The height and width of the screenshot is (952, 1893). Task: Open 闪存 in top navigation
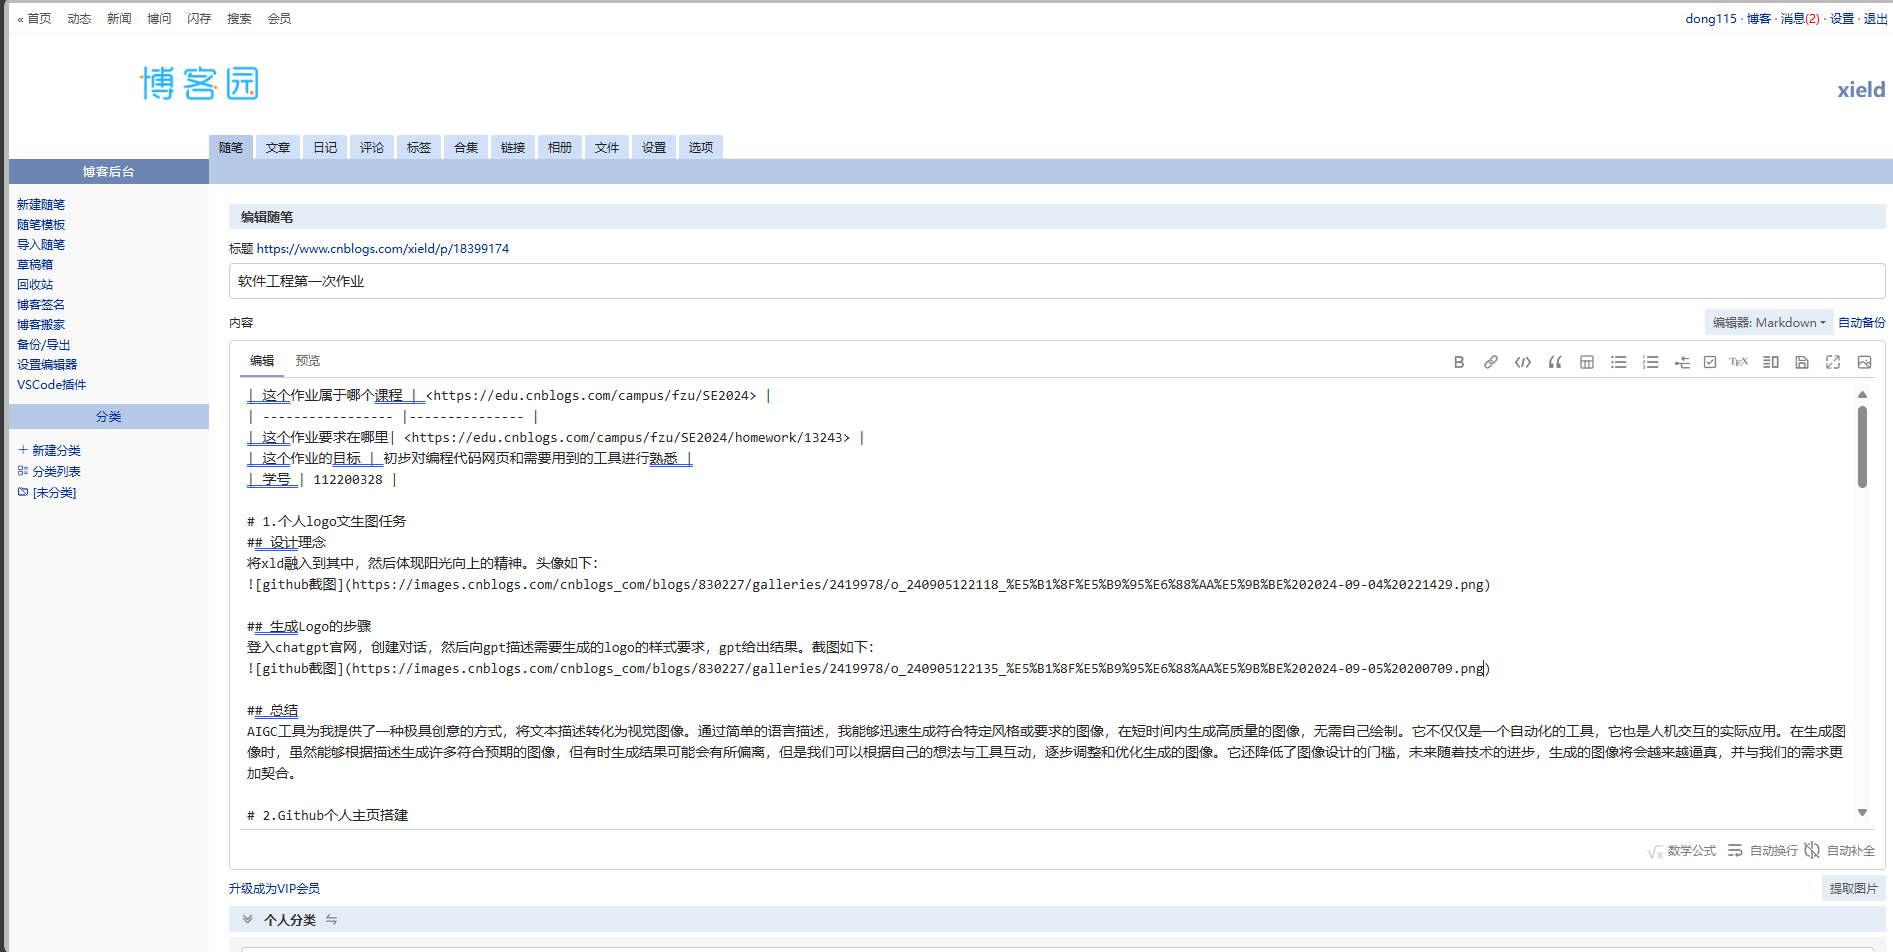point(199,18)
